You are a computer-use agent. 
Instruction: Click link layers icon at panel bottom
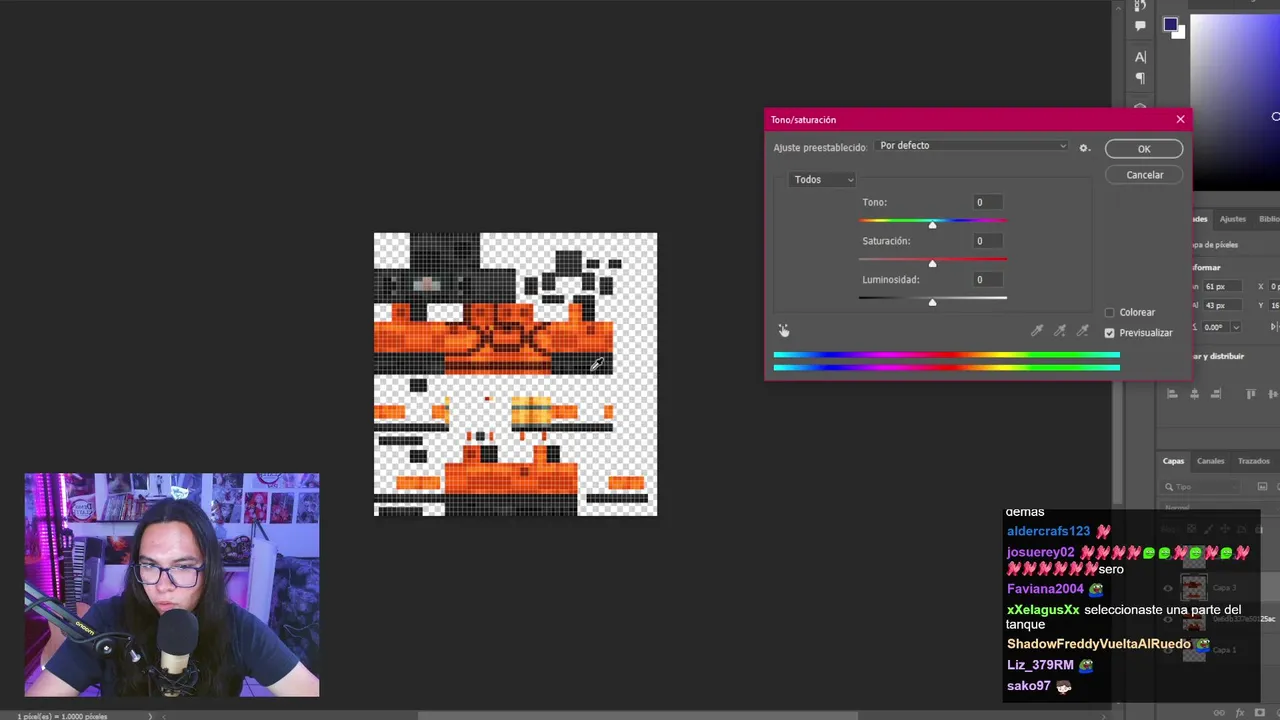click(1218, 712)
